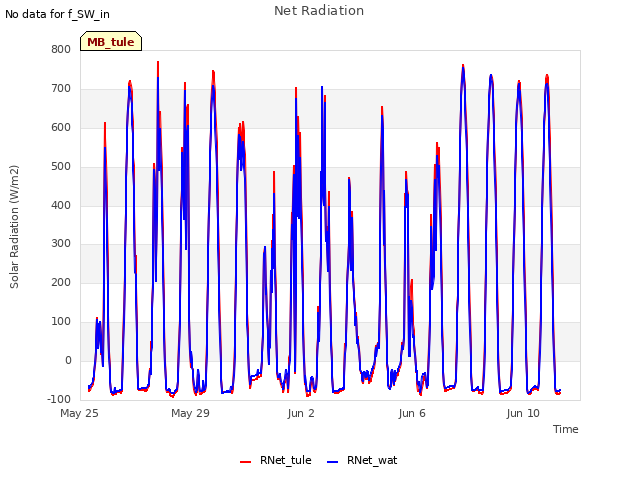Click the red RNet_tule legend line marker
This screenshot has height=480, width=640.
tap(245, 462)
